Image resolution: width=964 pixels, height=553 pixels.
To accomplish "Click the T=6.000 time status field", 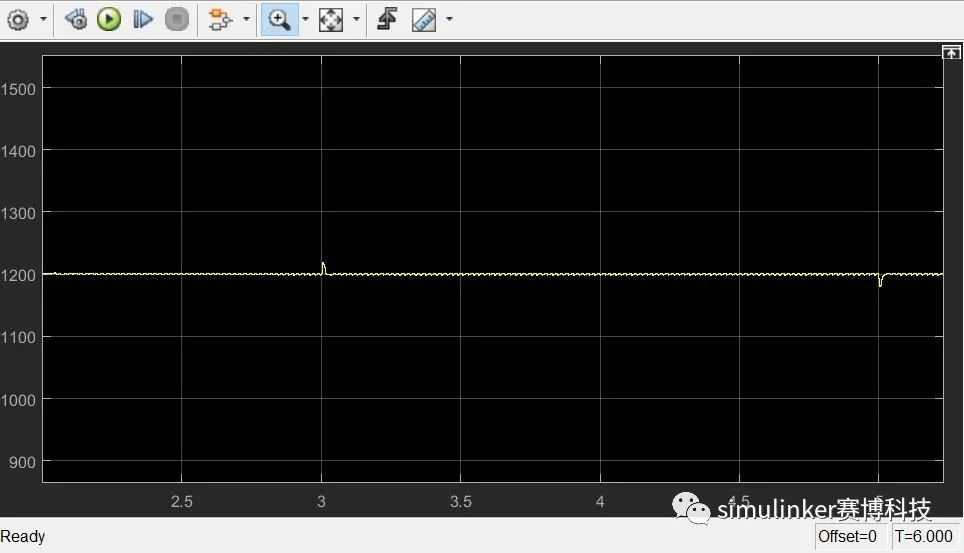I will [x=924, y=536].
